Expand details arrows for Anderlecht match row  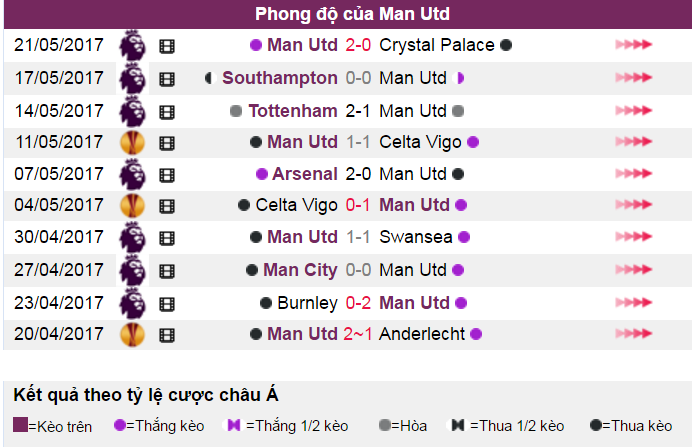coord(634,334)
